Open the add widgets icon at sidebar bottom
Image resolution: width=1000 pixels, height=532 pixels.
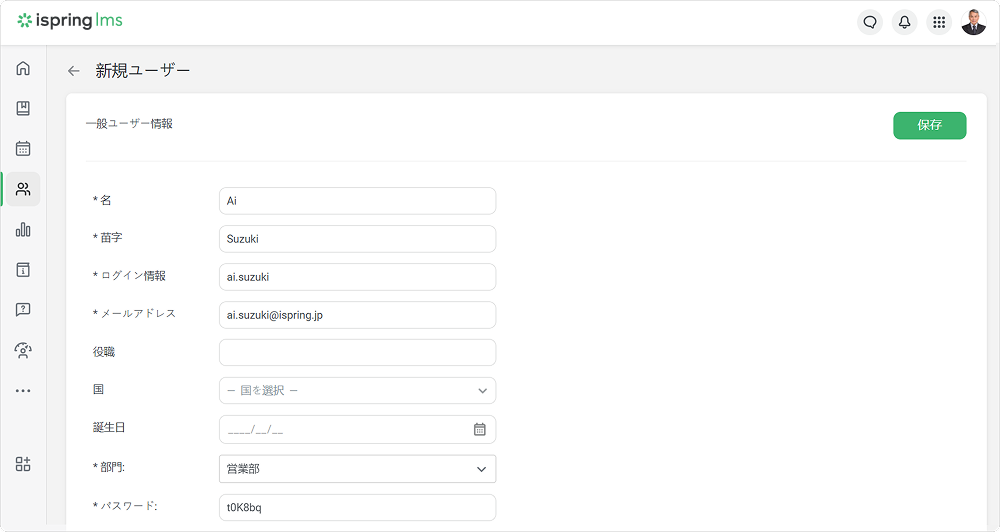[x=23, y=464]
